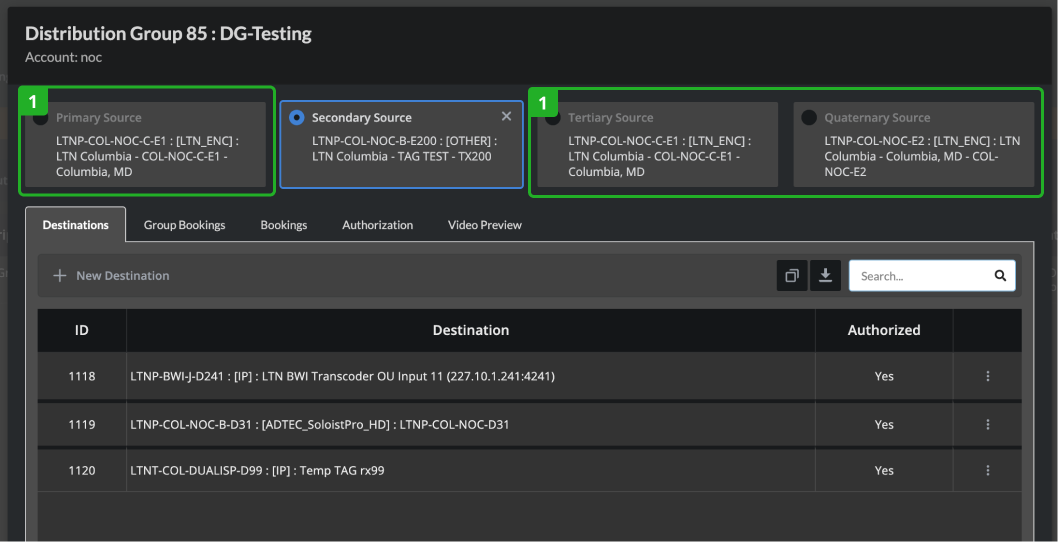
Task: Click ID cell 1120
Action: (x=82, y=470)
